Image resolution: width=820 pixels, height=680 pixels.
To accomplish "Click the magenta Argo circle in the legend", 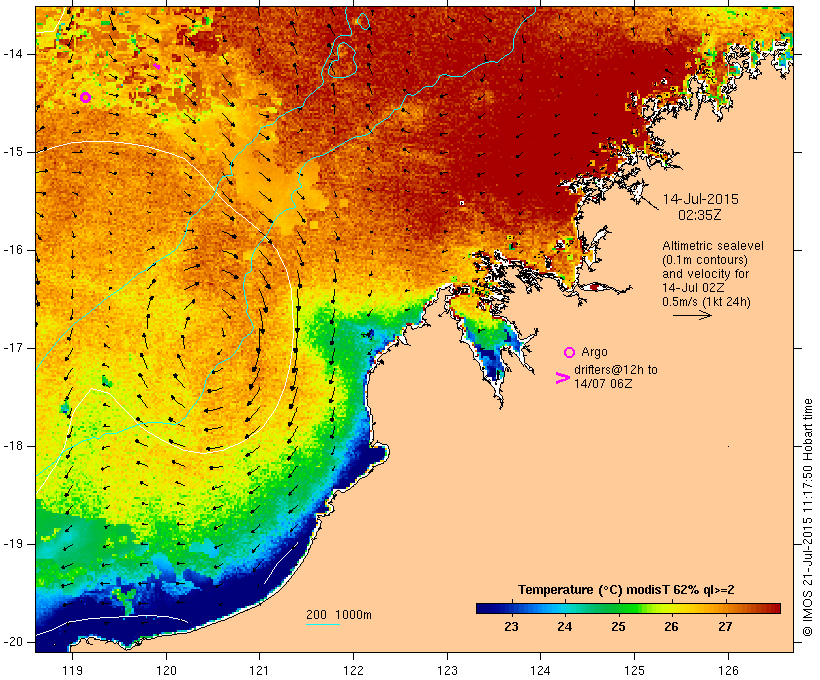I will point(570,352).
